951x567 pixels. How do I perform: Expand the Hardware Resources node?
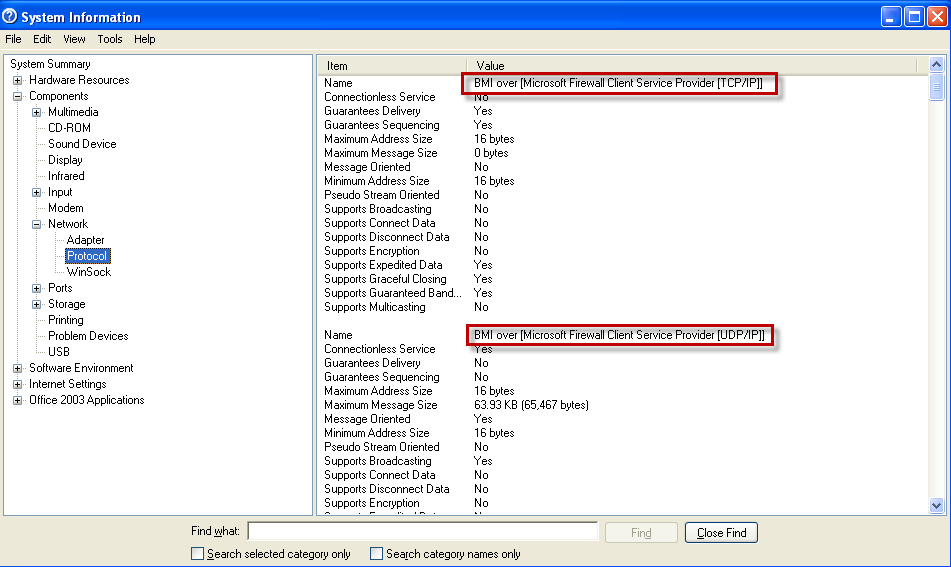point(18,80)
